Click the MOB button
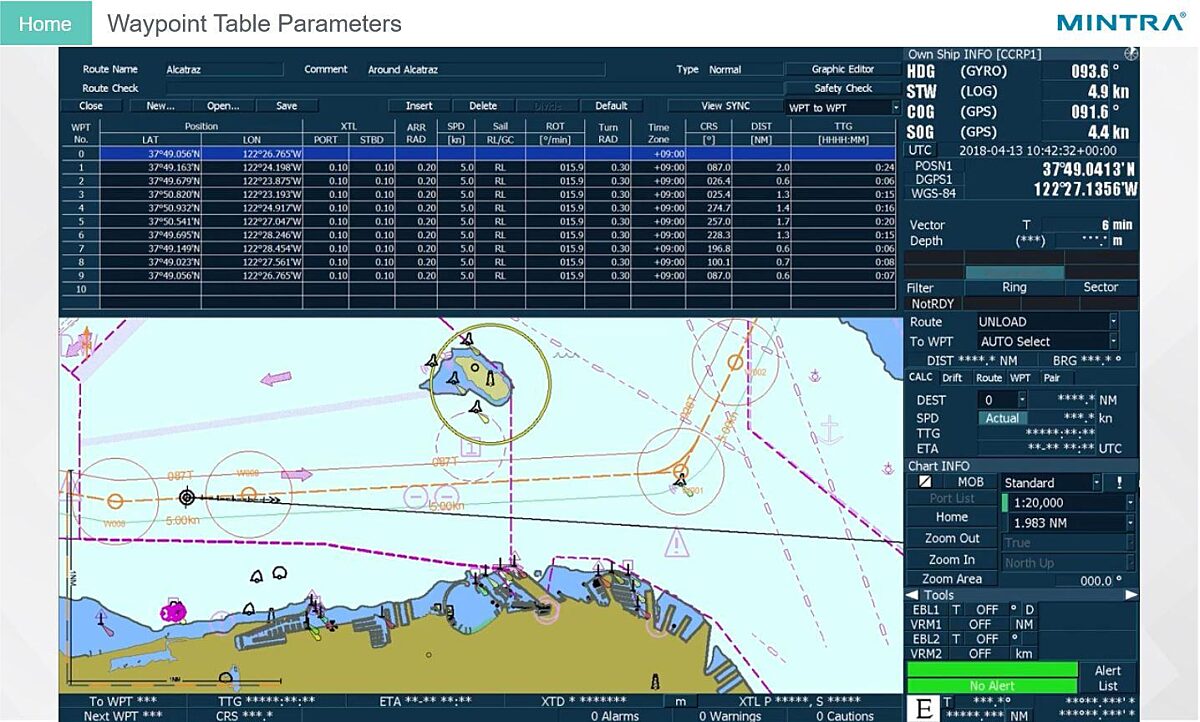Viewport: 1200px width, 722px height. point(970,482)
